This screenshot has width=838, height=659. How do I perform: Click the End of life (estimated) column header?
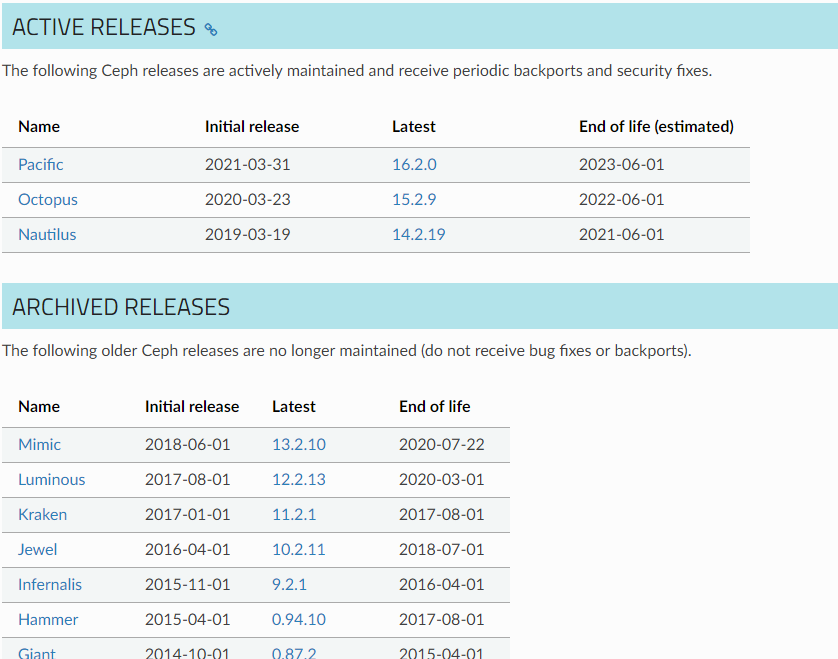coord(656,127)
